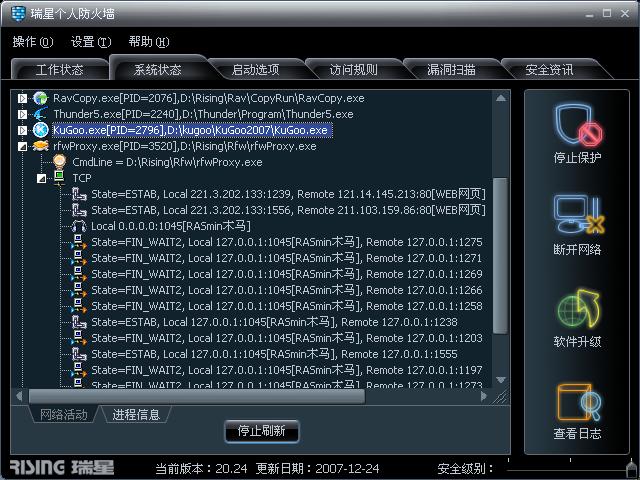Click the headphone icon beside Local 0.0.0.0:1045
This screenshot has height=480, width=640.
tap(79, 226)
